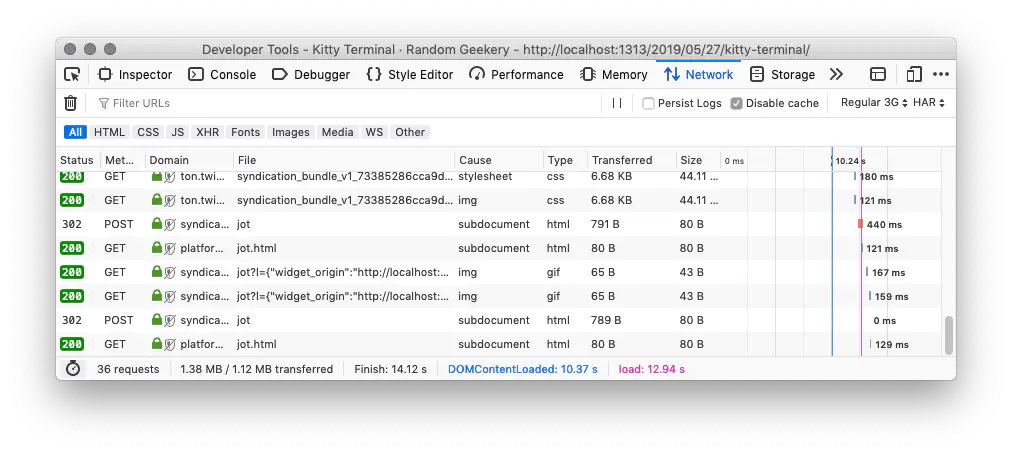Screen dimensions: 1012x454
Task: Click the vertical scrollbar thumb in request list
Action: point(949,335)
